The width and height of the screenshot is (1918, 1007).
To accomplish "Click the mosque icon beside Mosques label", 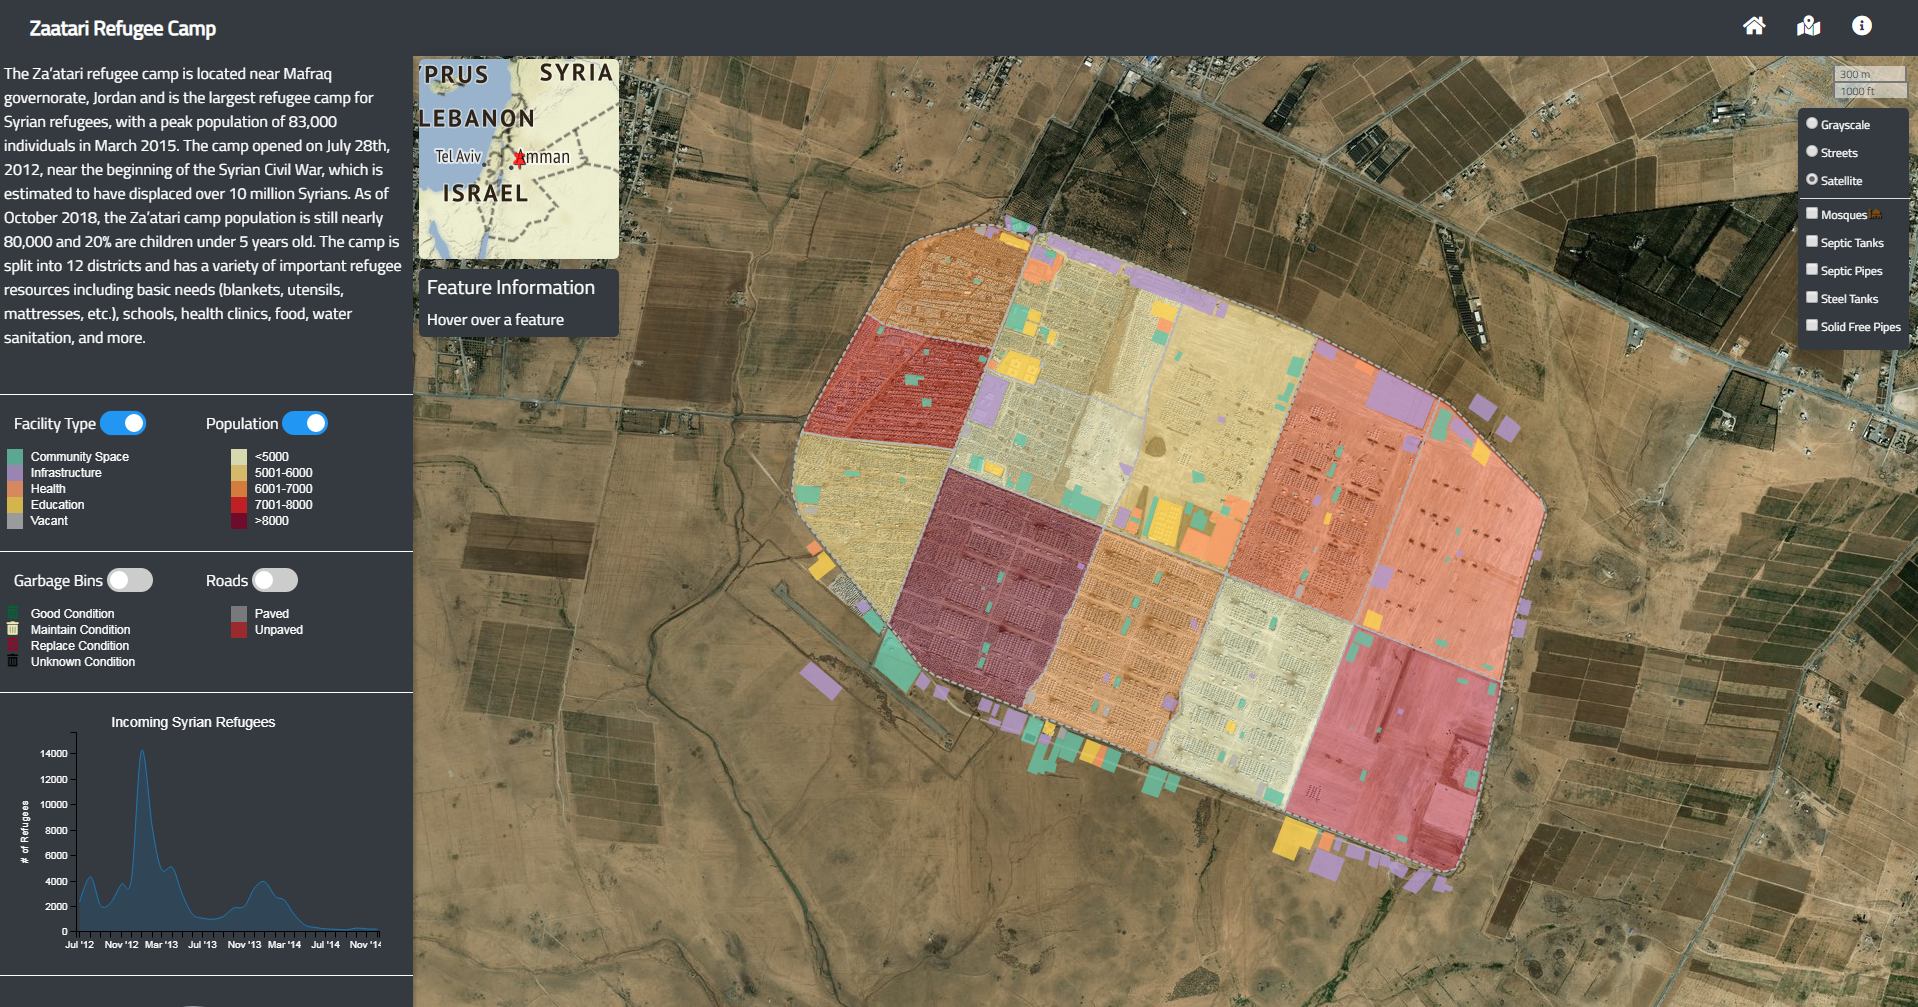I will [1875, 214].
